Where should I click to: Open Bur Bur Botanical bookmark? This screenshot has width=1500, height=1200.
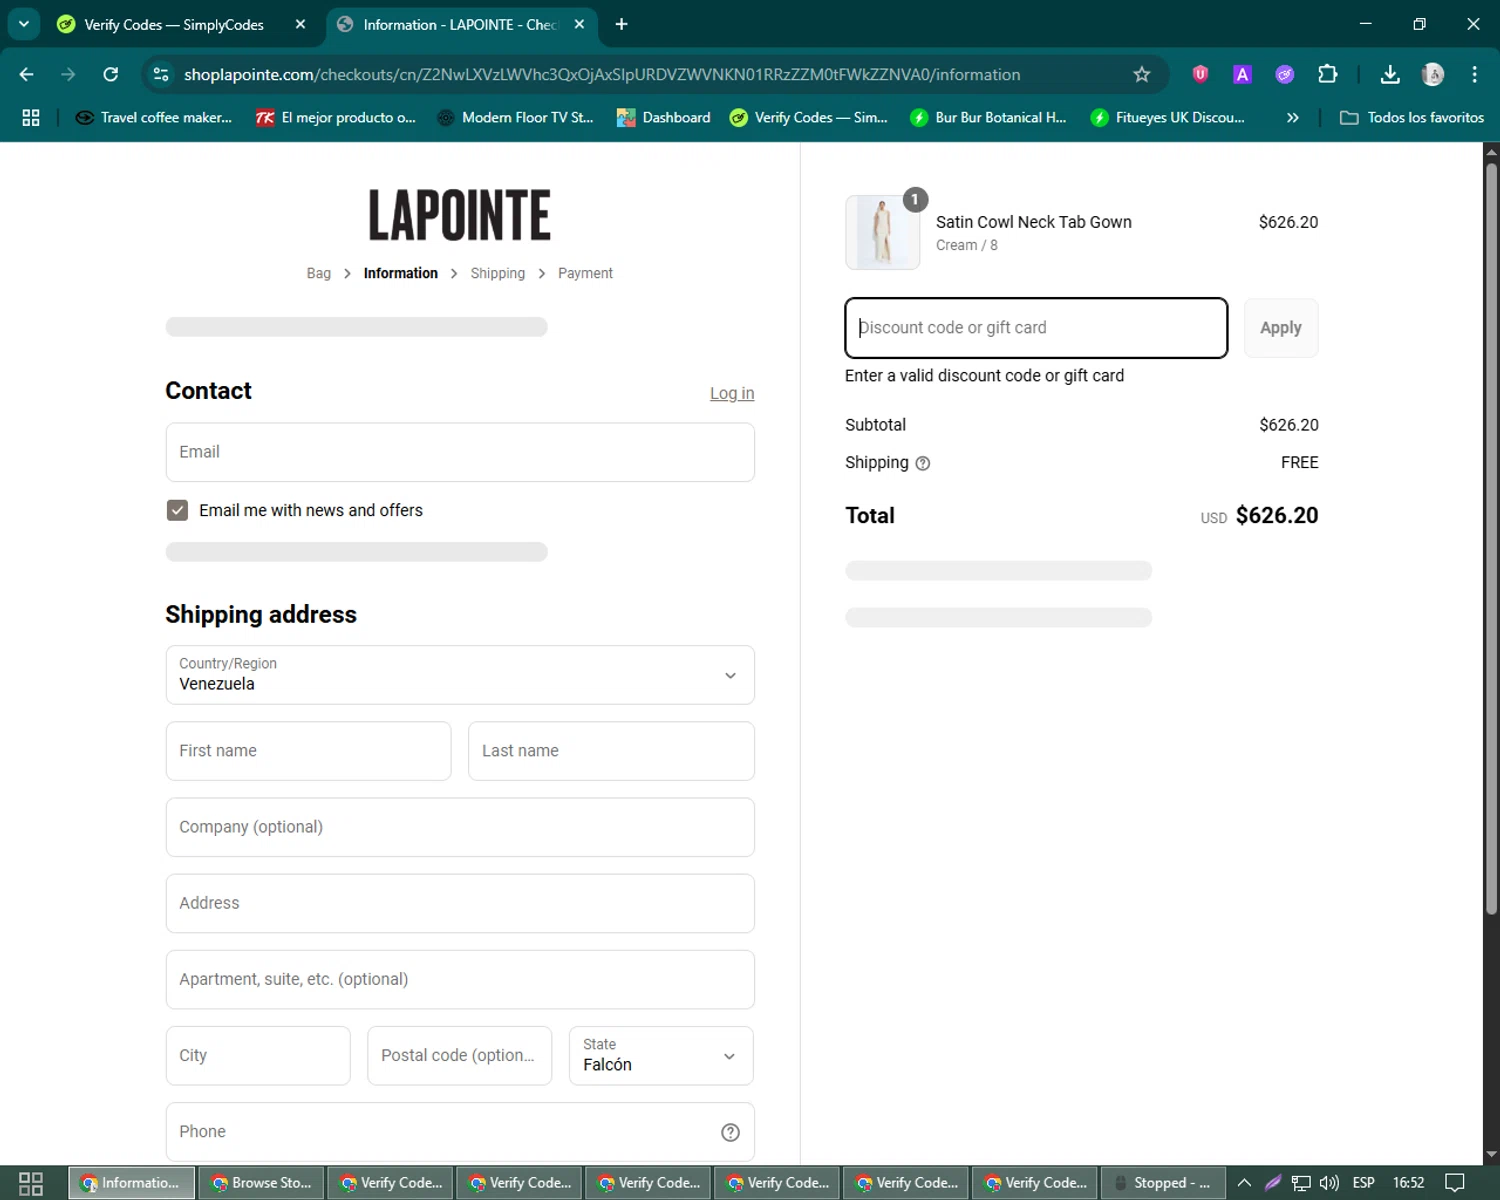[x=988, y=117]
